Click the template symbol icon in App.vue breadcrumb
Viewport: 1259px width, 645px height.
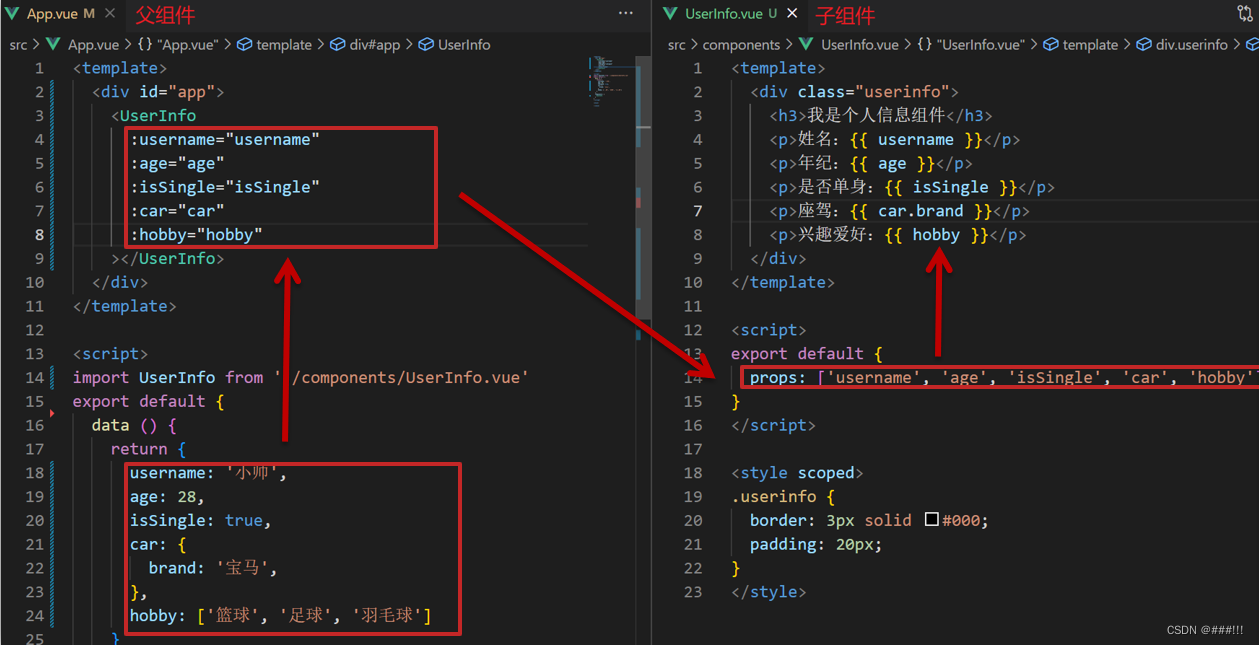pos(244,44)
